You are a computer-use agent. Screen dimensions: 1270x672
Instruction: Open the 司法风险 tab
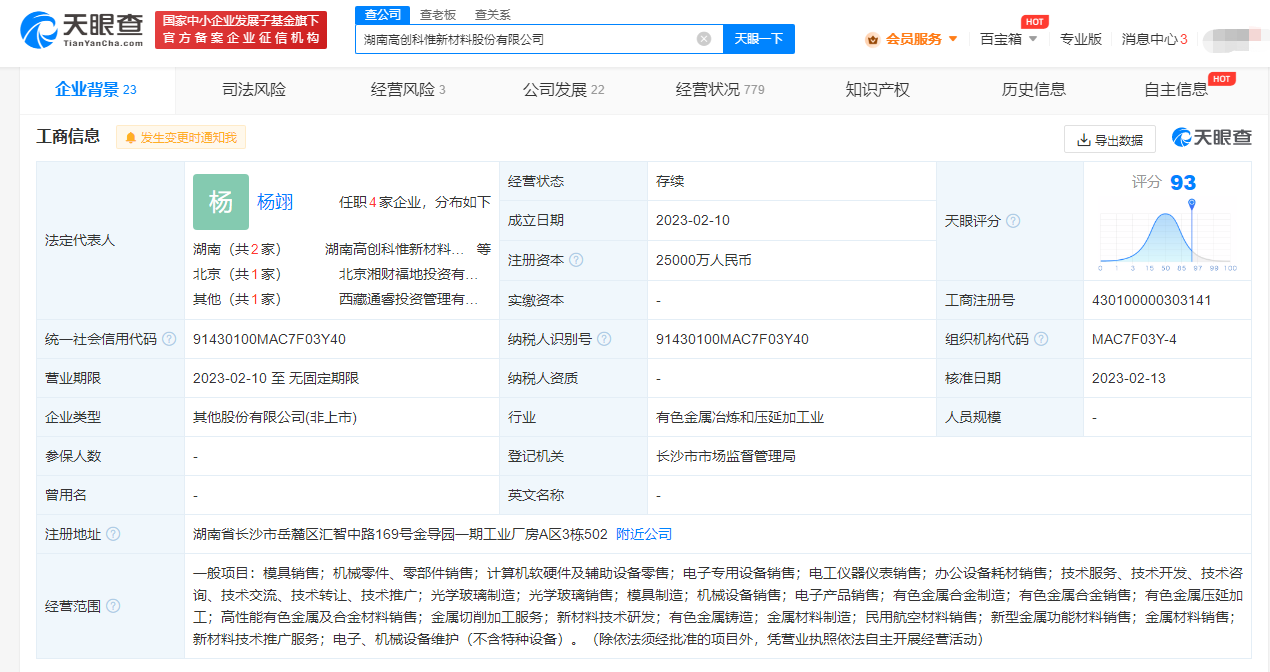254,90
